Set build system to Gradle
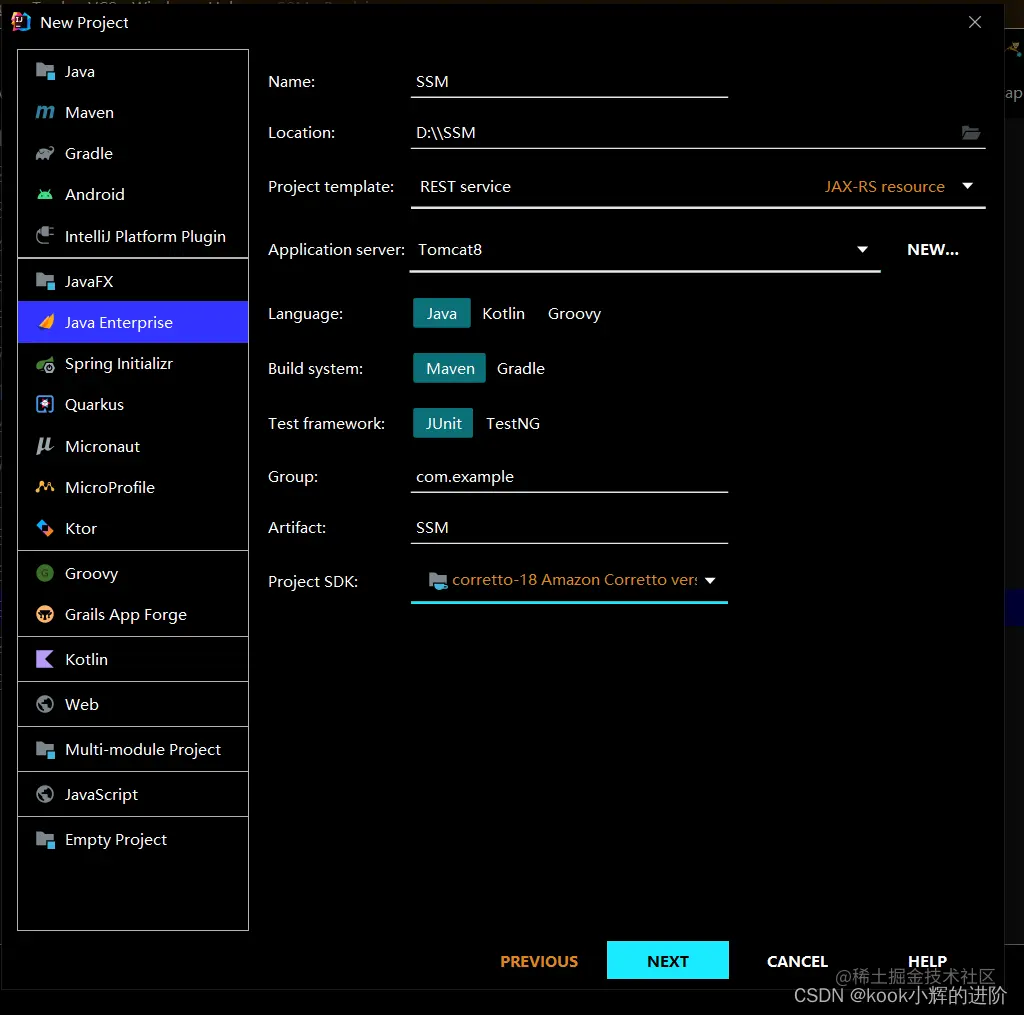Viewport: 1024px width, 1015px height. coord(520,368)
